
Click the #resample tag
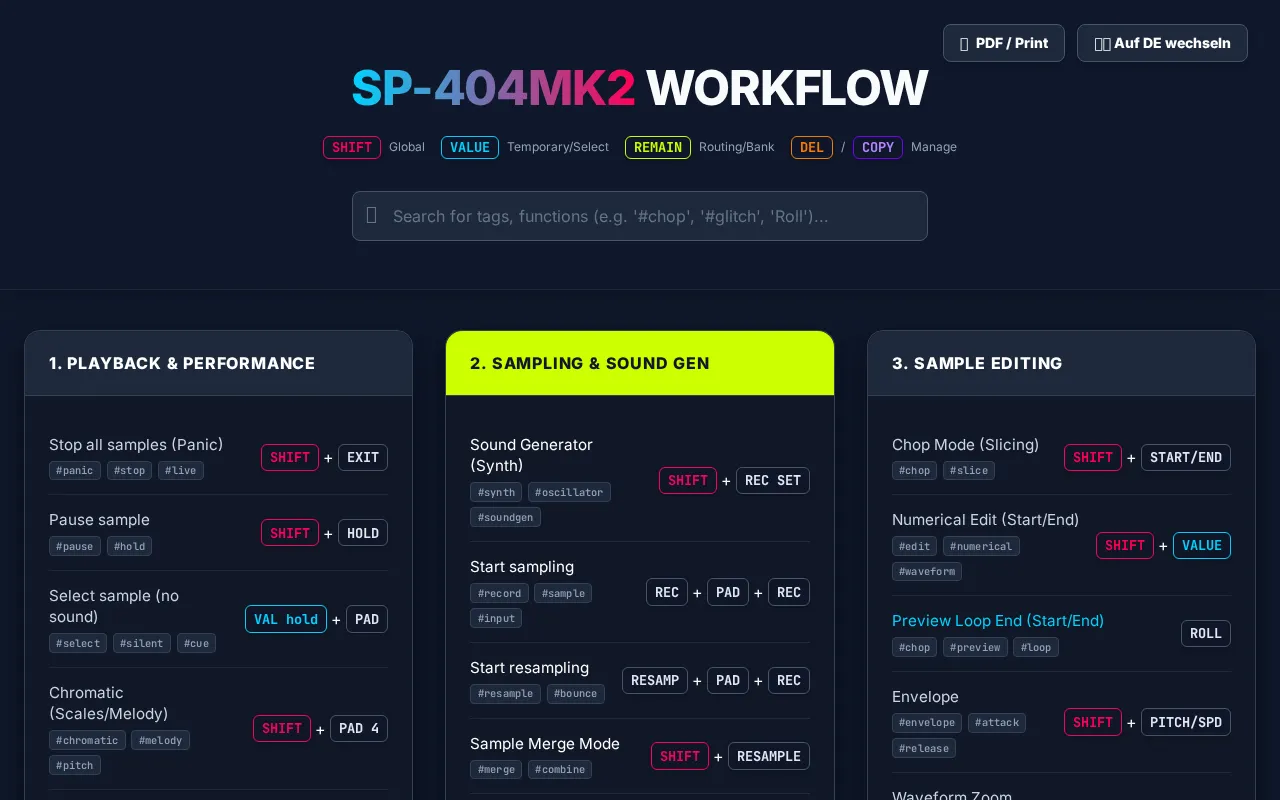coord(505,694)
